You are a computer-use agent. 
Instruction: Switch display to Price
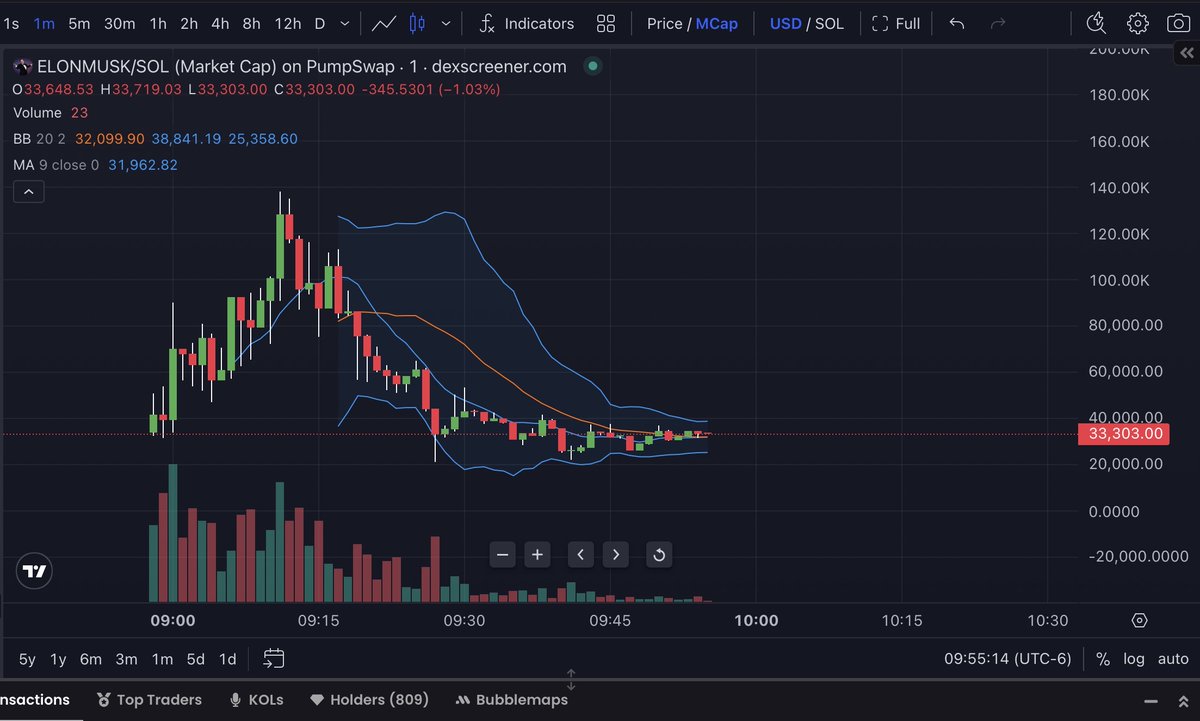(664, 23)
